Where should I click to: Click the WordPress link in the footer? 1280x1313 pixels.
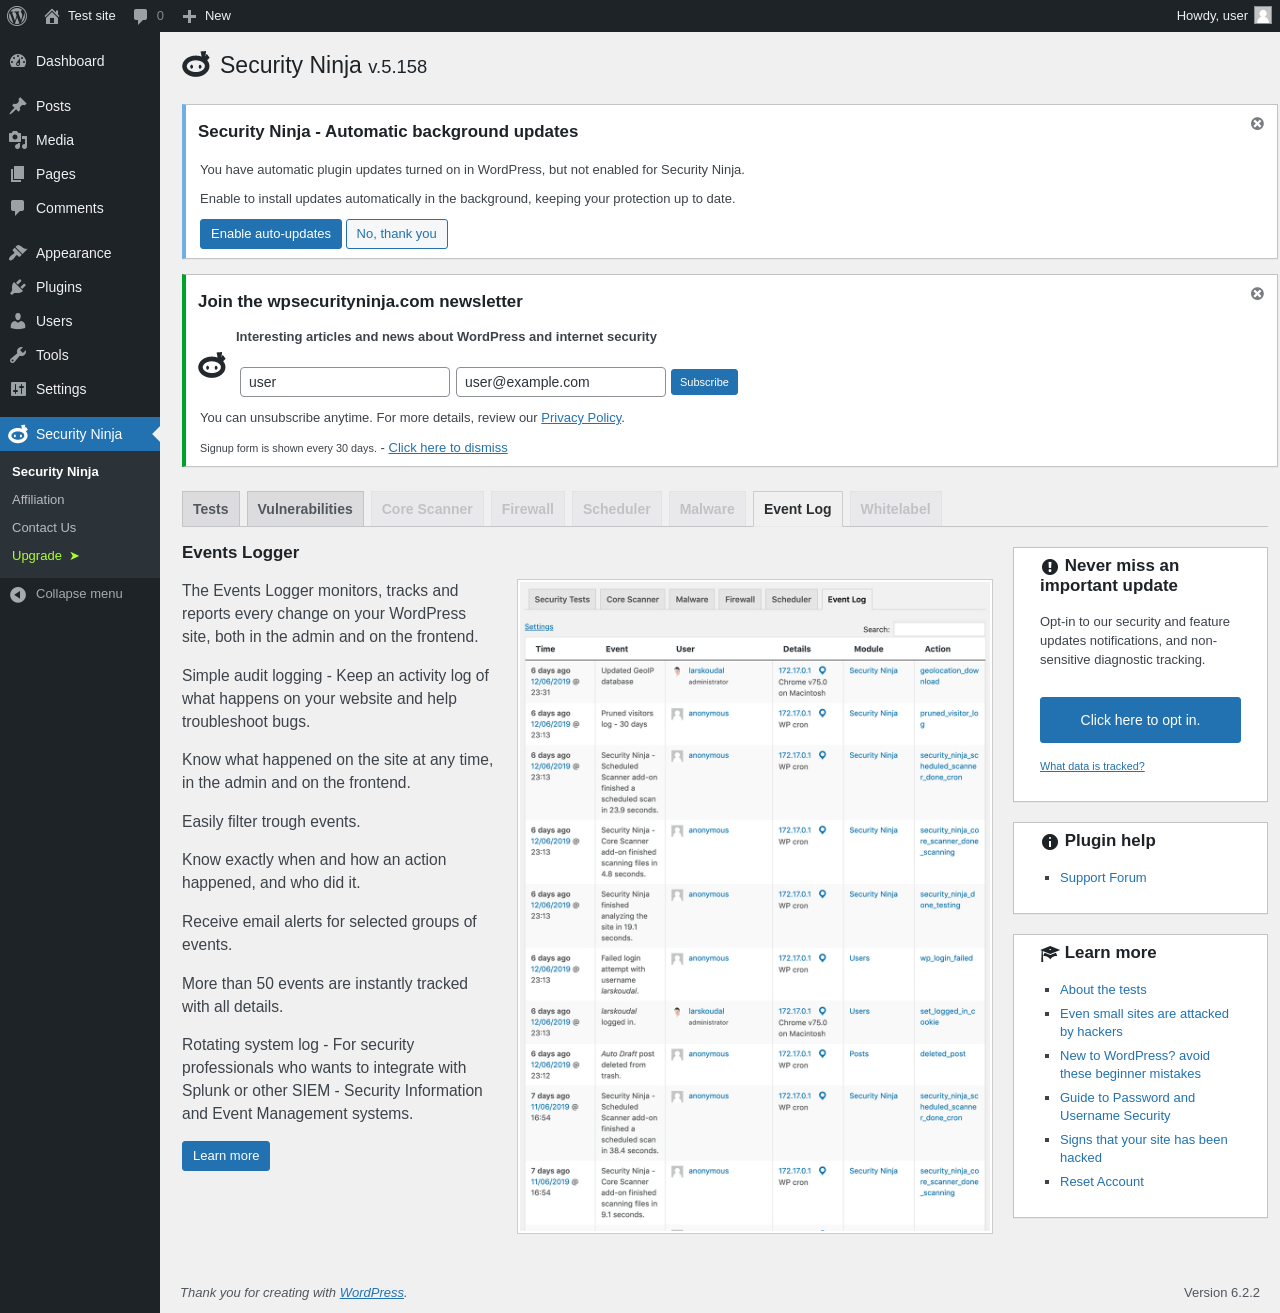(372, 1293)
